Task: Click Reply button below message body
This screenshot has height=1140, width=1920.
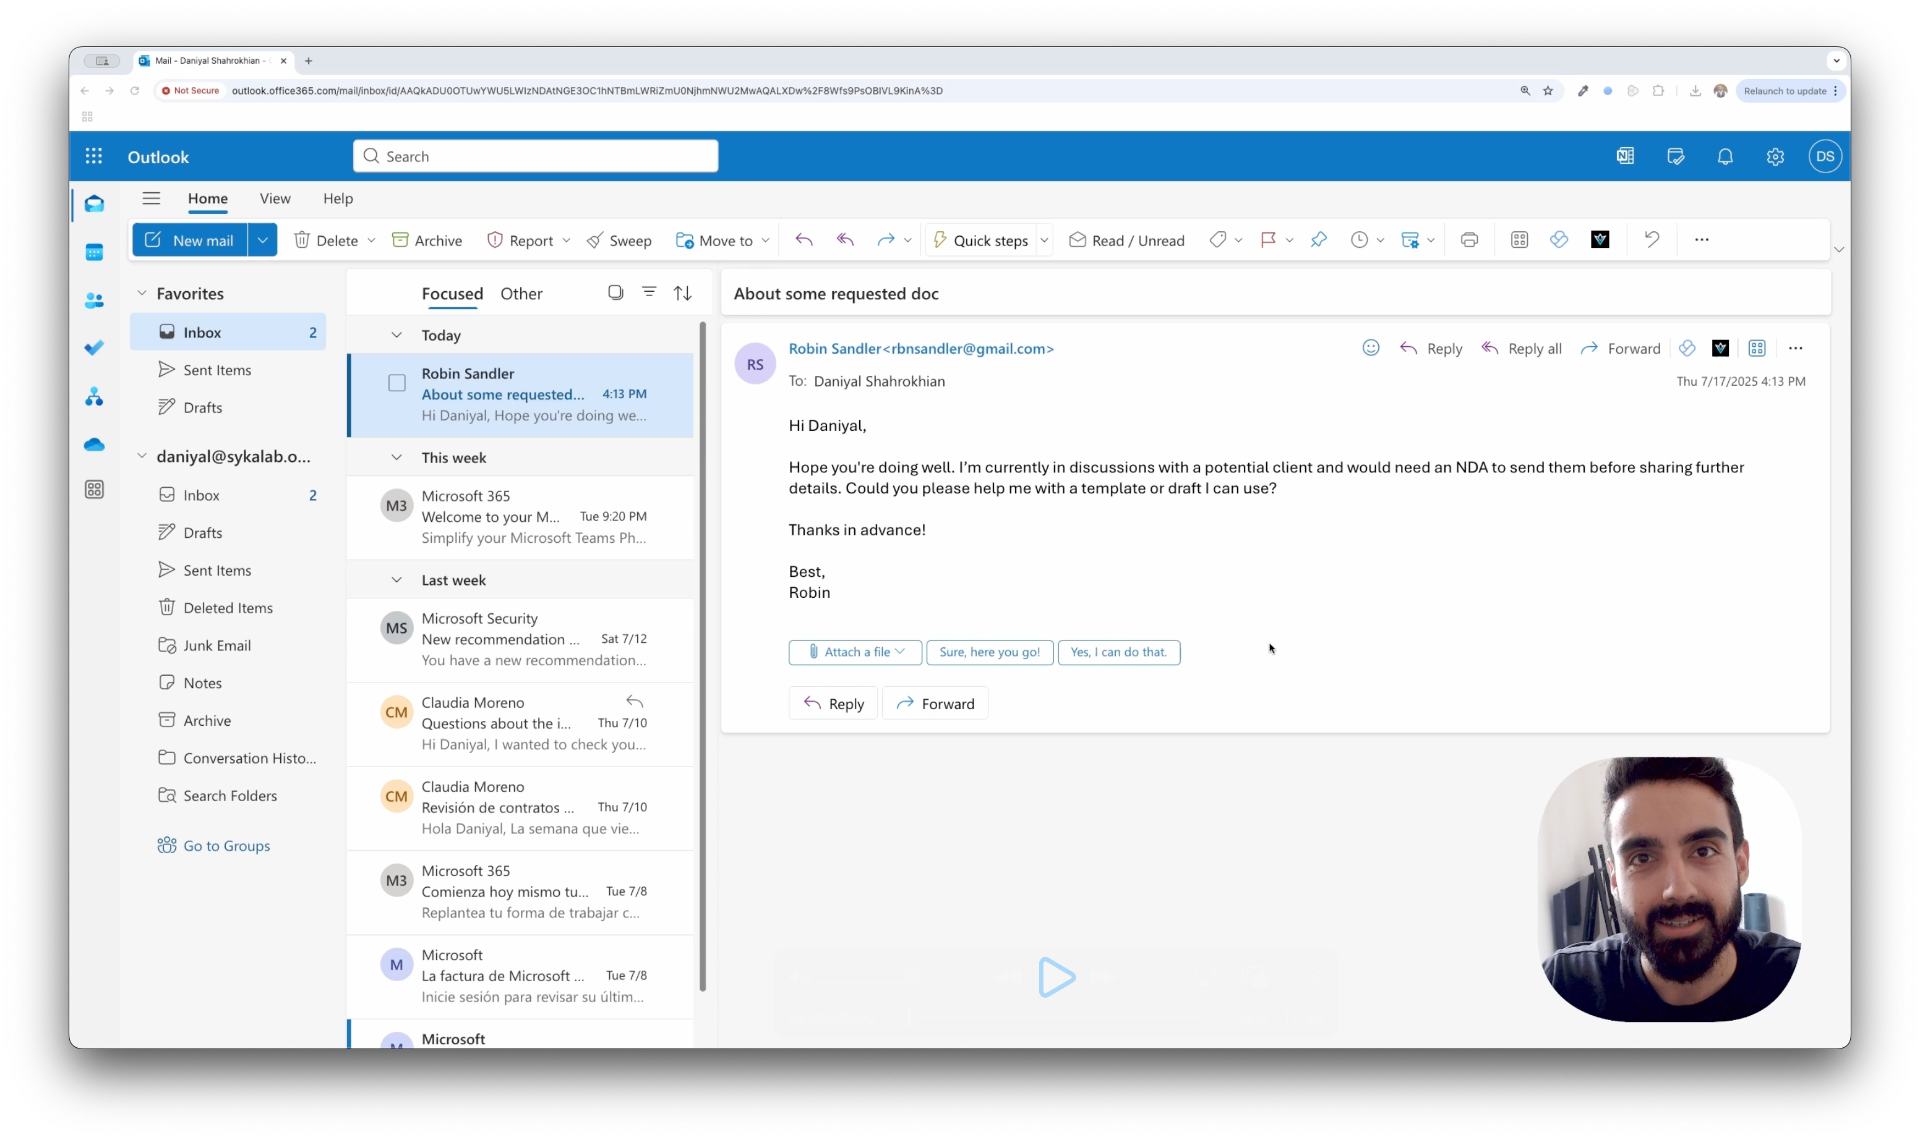Action: (x=833, y=703)
